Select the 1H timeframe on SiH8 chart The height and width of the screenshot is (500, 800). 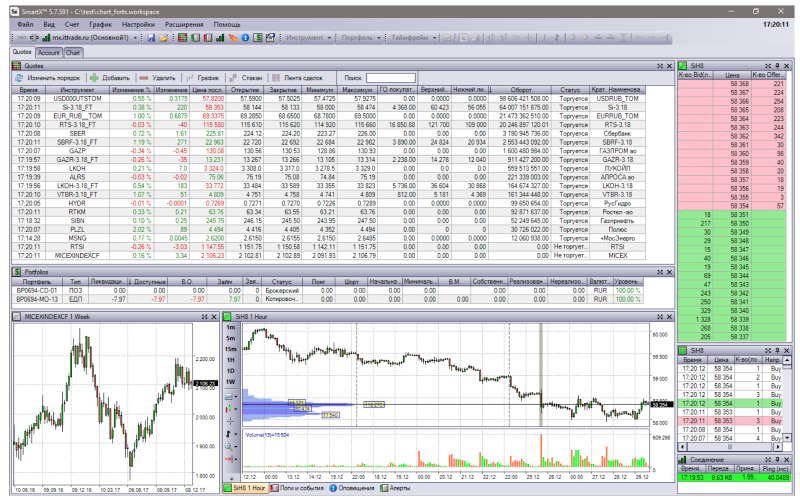(x=231, y=360)
